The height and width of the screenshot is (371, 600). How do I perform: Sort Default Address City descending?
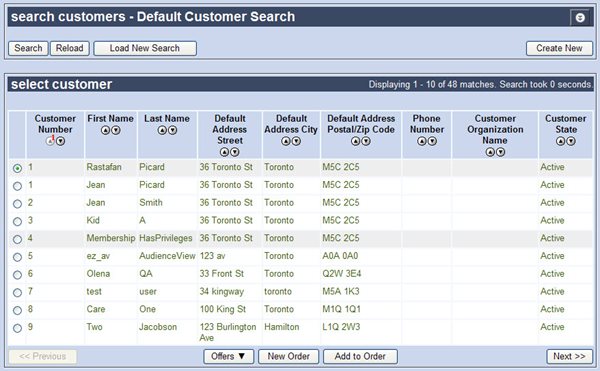(x=296, y=142)
